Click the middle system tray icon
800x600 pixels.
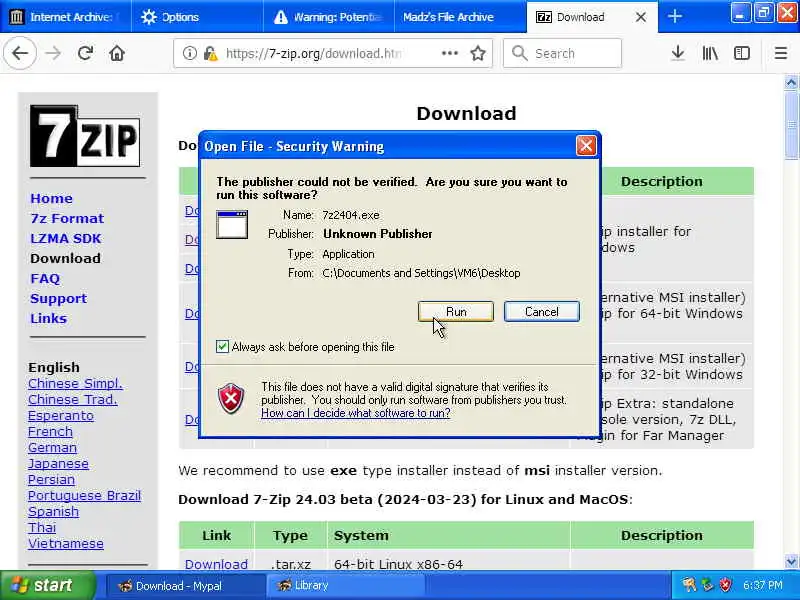pos(707,585)
